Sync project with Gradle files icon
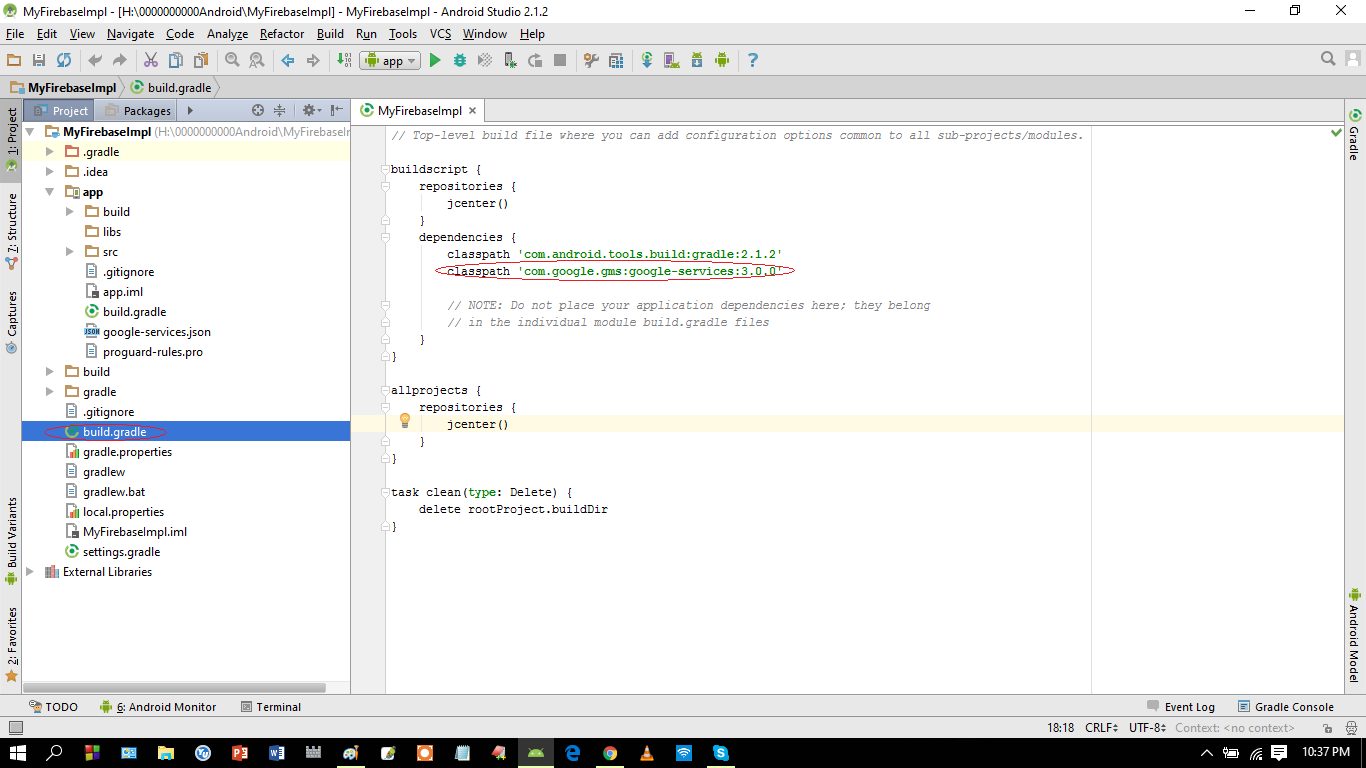This screenshot has height=768, width=1366. (x=647, y=61)
